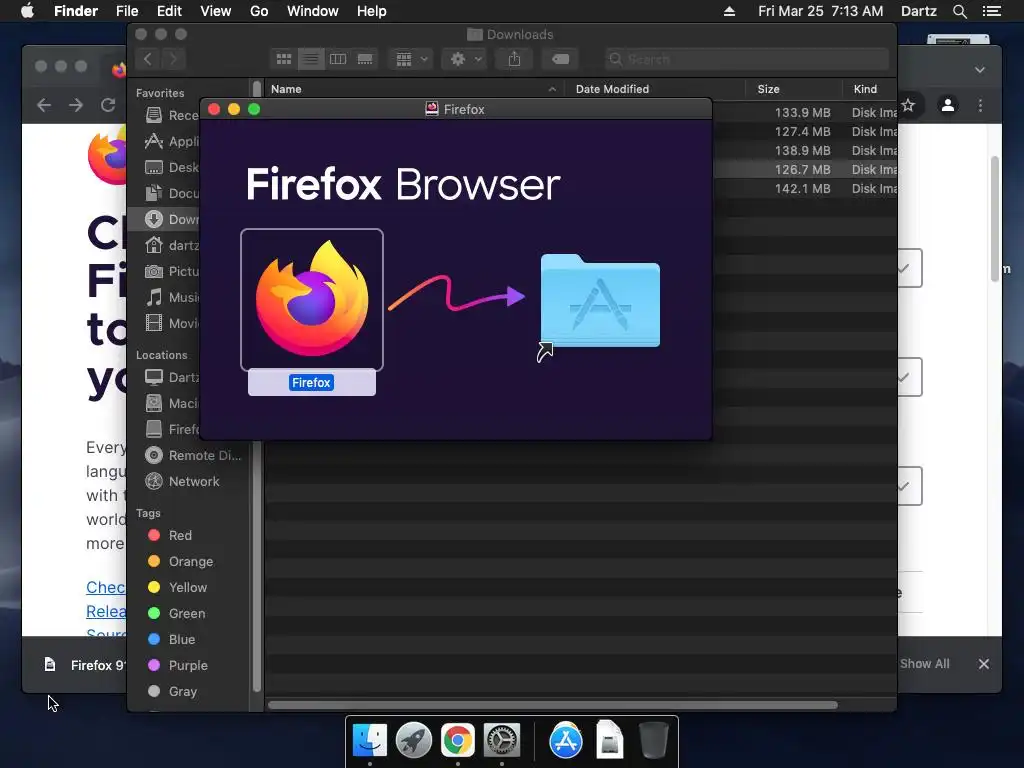Open the Chrome profile icon

coord(948,105)
